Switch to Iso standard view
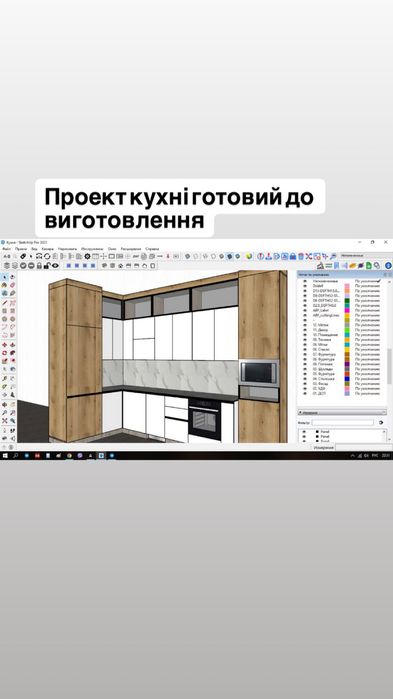Image resolution: width=393 pixels, height=699 pixels. click(x=105, y=266)
